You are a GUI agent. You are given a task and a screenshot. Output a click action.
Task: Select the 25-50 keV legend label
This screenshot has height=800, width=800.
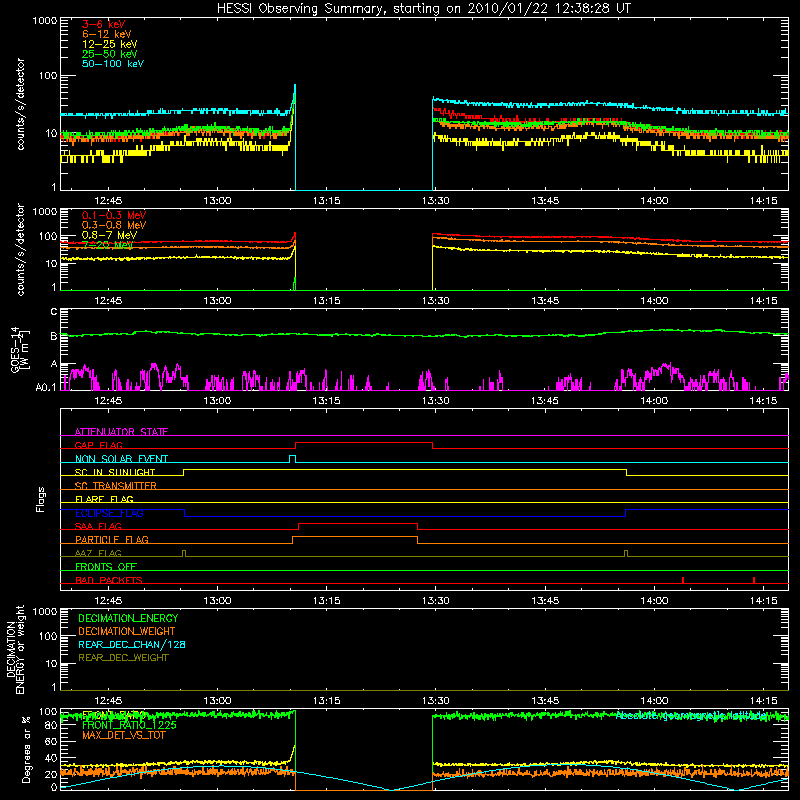click(110, 54)
